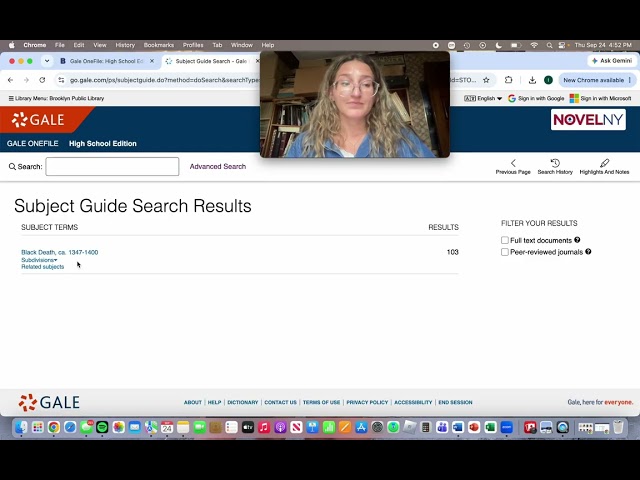Open Chrome downloads icon
Viewport: 640px width, 480px height.
[532, 80]
